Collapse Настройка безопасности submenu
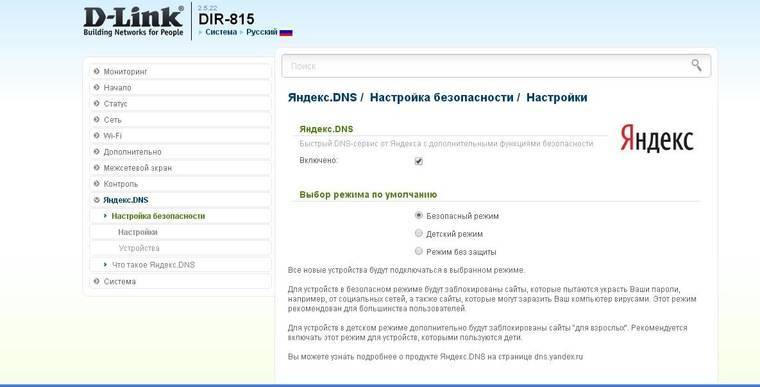Image resolution: width=760 pixels, height=387 pixels. pos(105,216)
